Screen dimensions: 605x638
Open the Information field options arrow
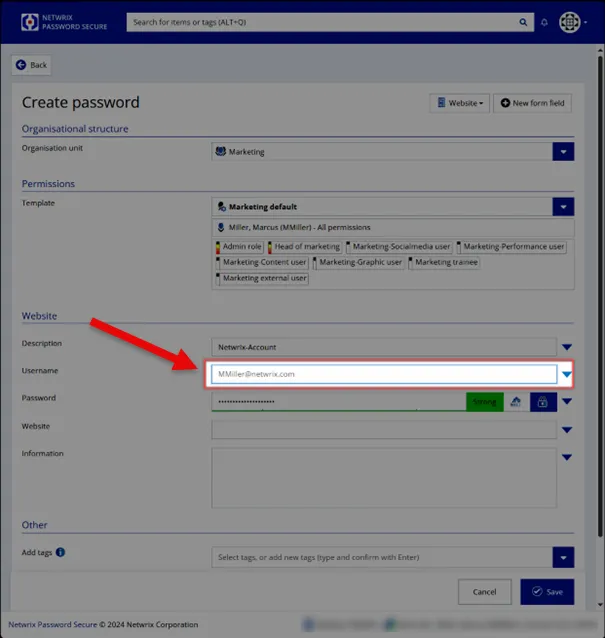click(567, 457)
